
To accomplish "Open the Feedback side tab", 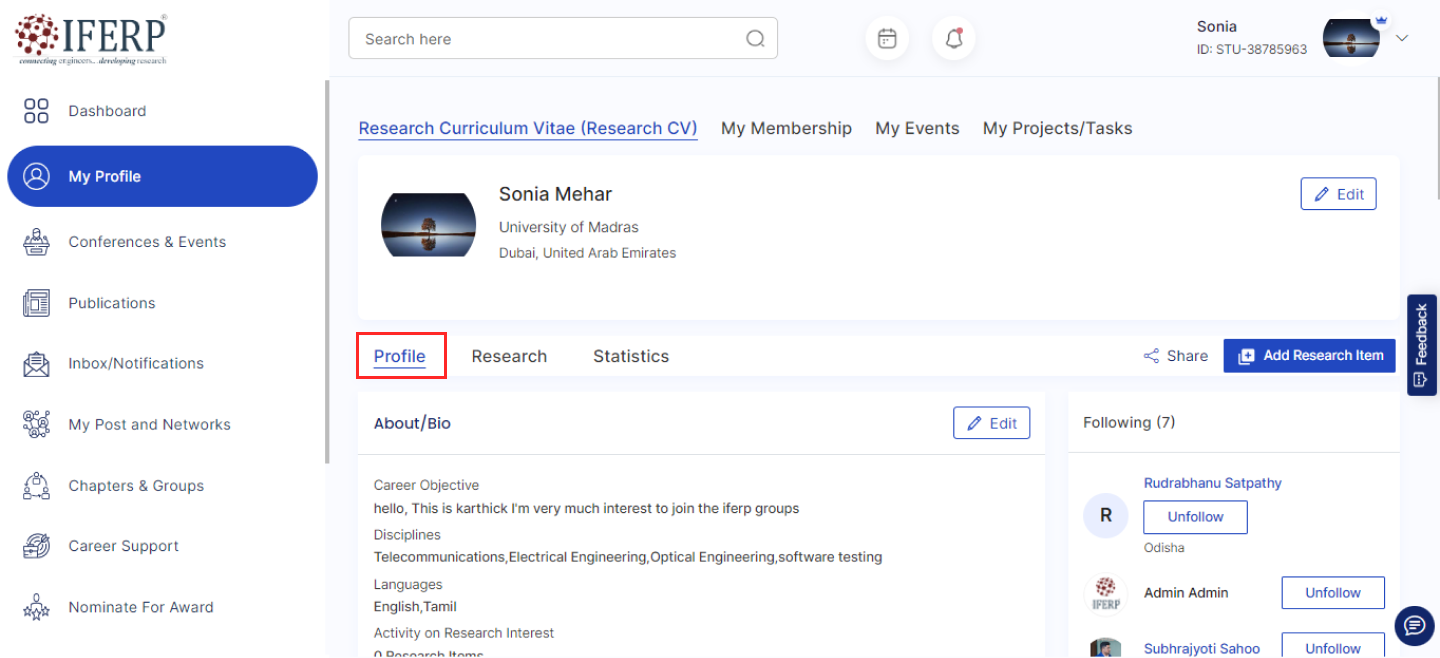I will coord(1421,345).
